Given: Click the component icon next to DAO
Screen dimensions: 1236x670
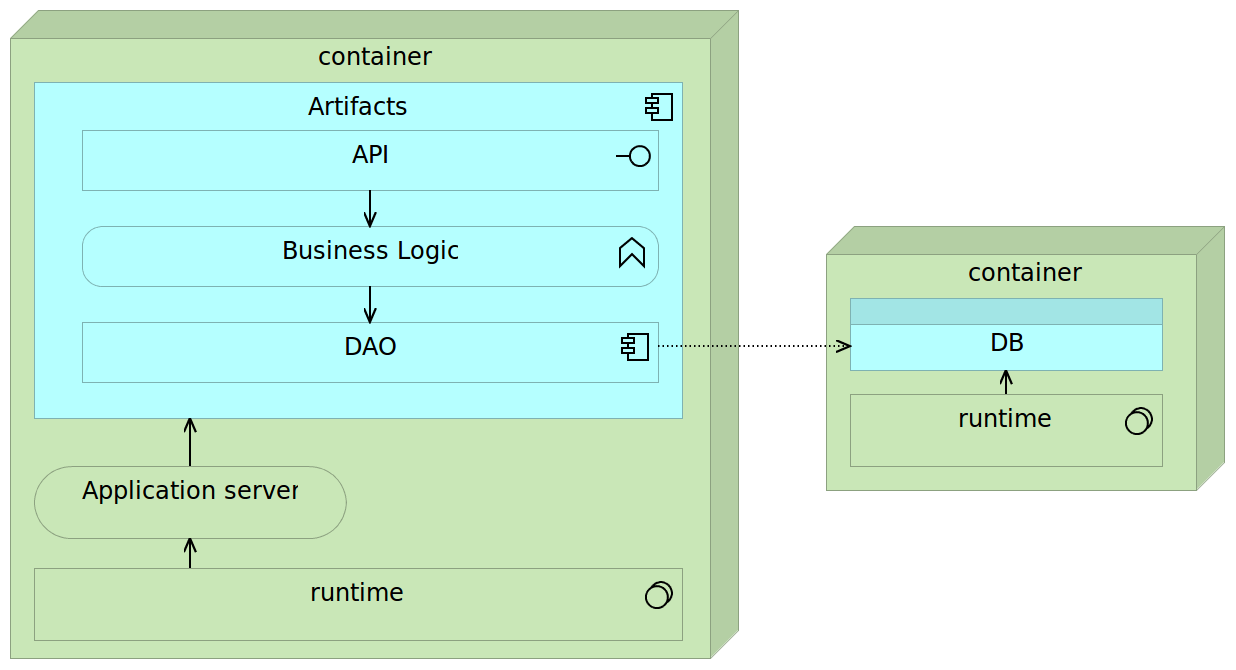Looking at the screenshot, I should pyautogui.click(x=634, y=347).
